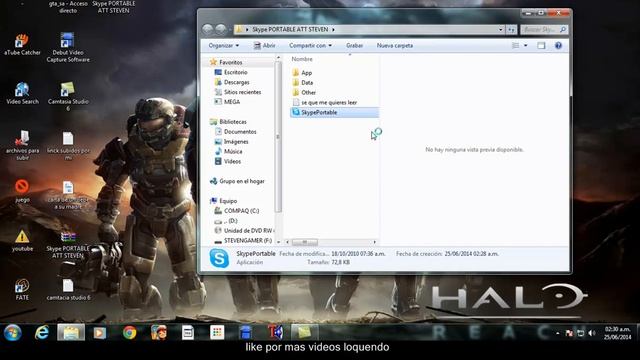This screenshot has width=640, height=360.
Task: Select the Data folder
Action: (307, 82)
